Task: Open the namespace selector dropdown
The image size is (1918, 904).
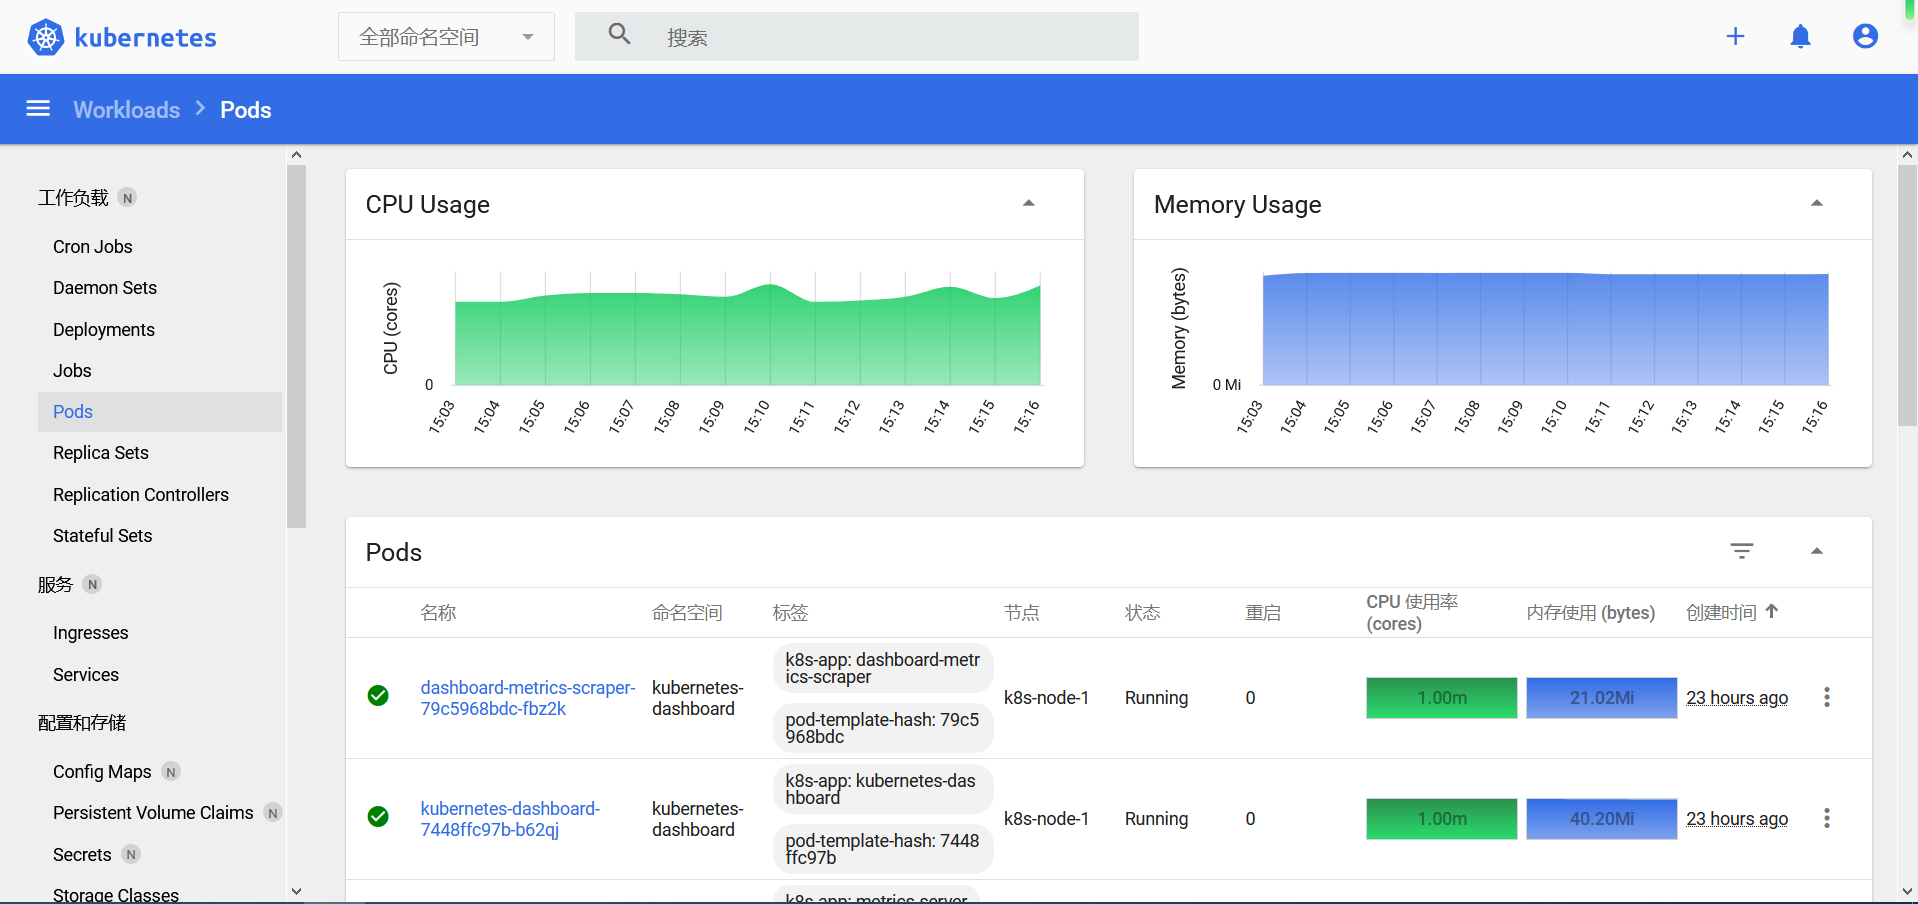Action: 446,37
